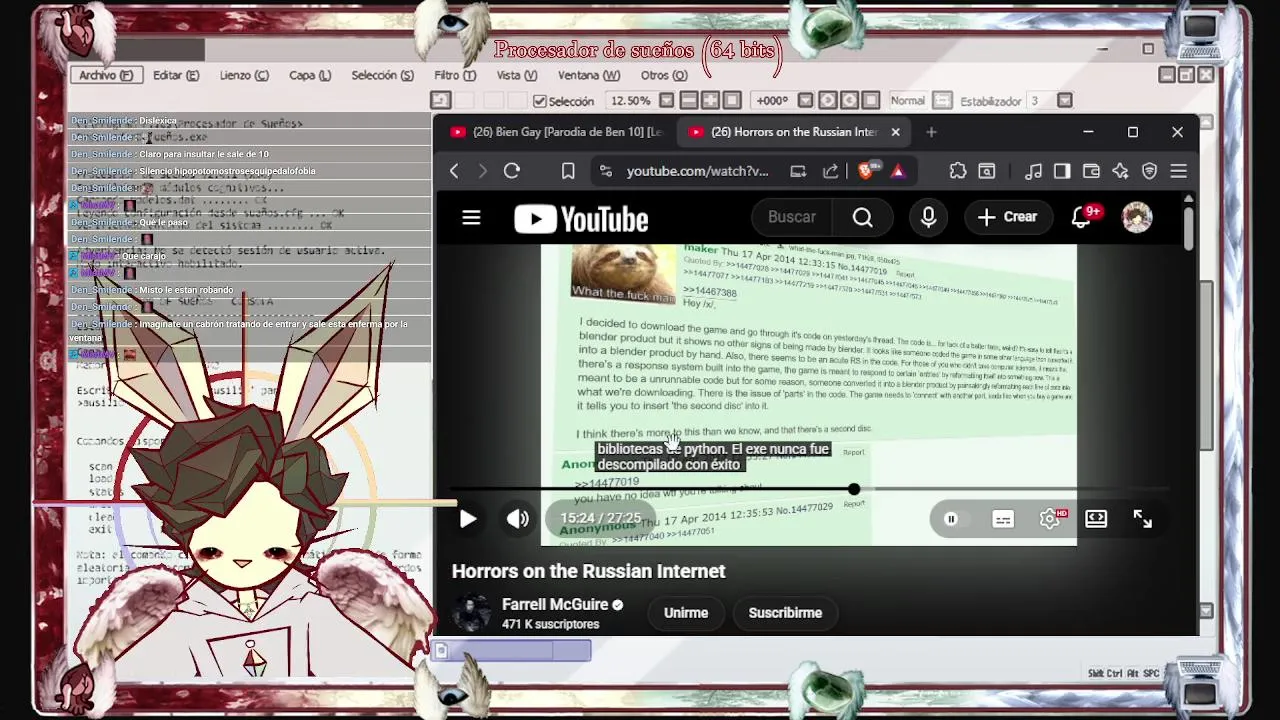This screenshot has height=720, width=1280.
Task: Click the reset zoom square icon
Action: [x=732, y=101]
